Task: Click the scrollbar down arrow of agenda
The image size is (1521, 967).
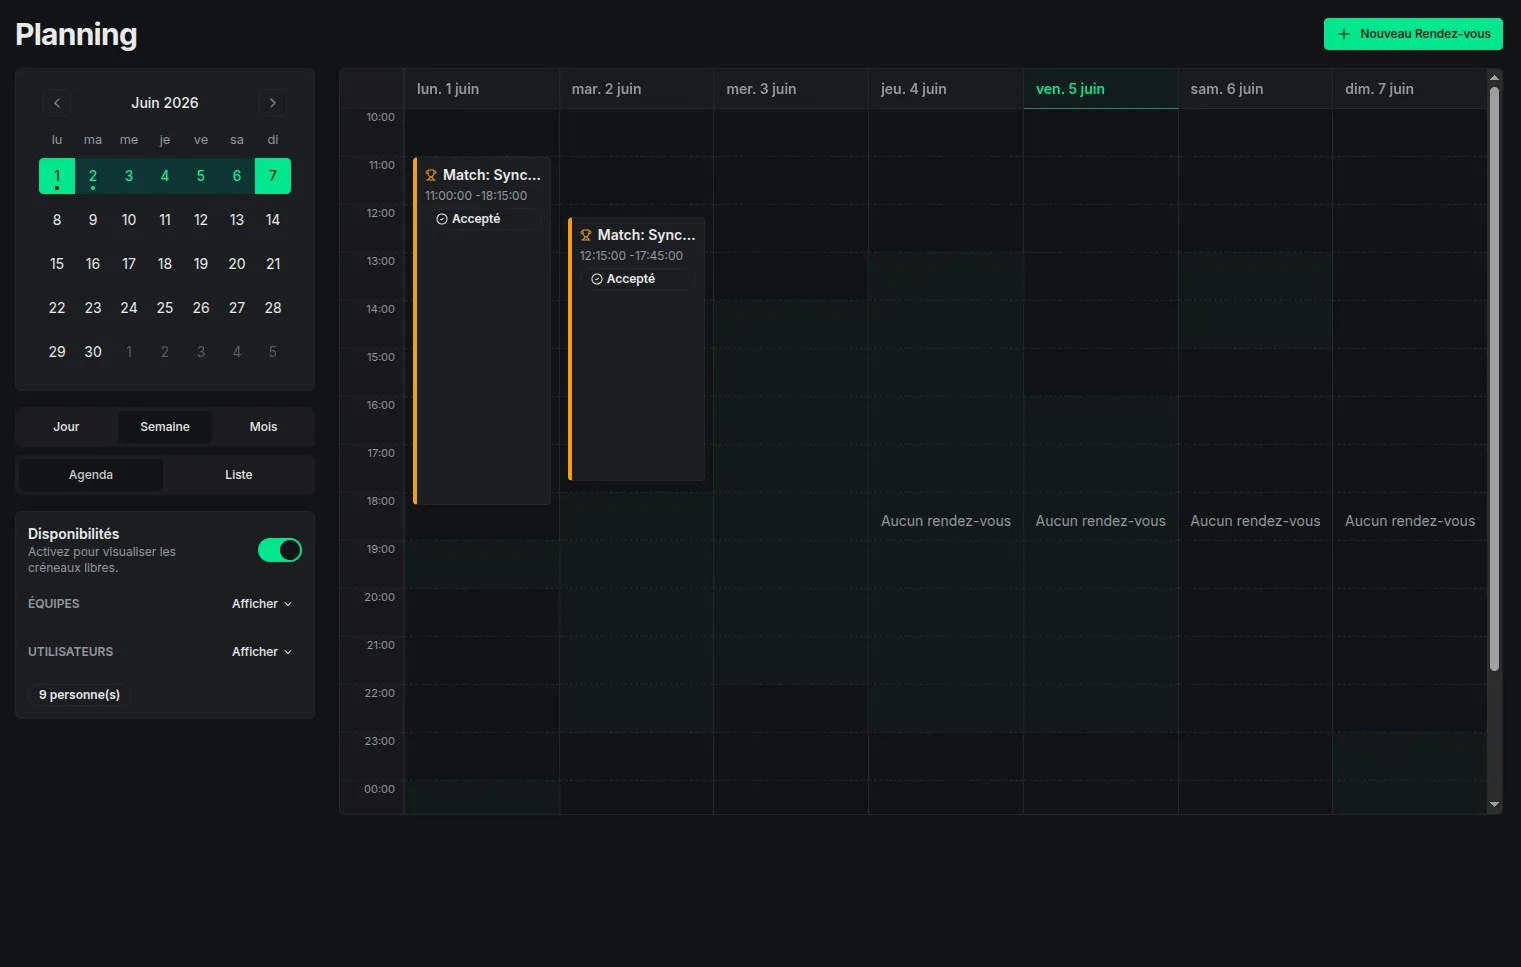Action: (x=1494, y=804)
